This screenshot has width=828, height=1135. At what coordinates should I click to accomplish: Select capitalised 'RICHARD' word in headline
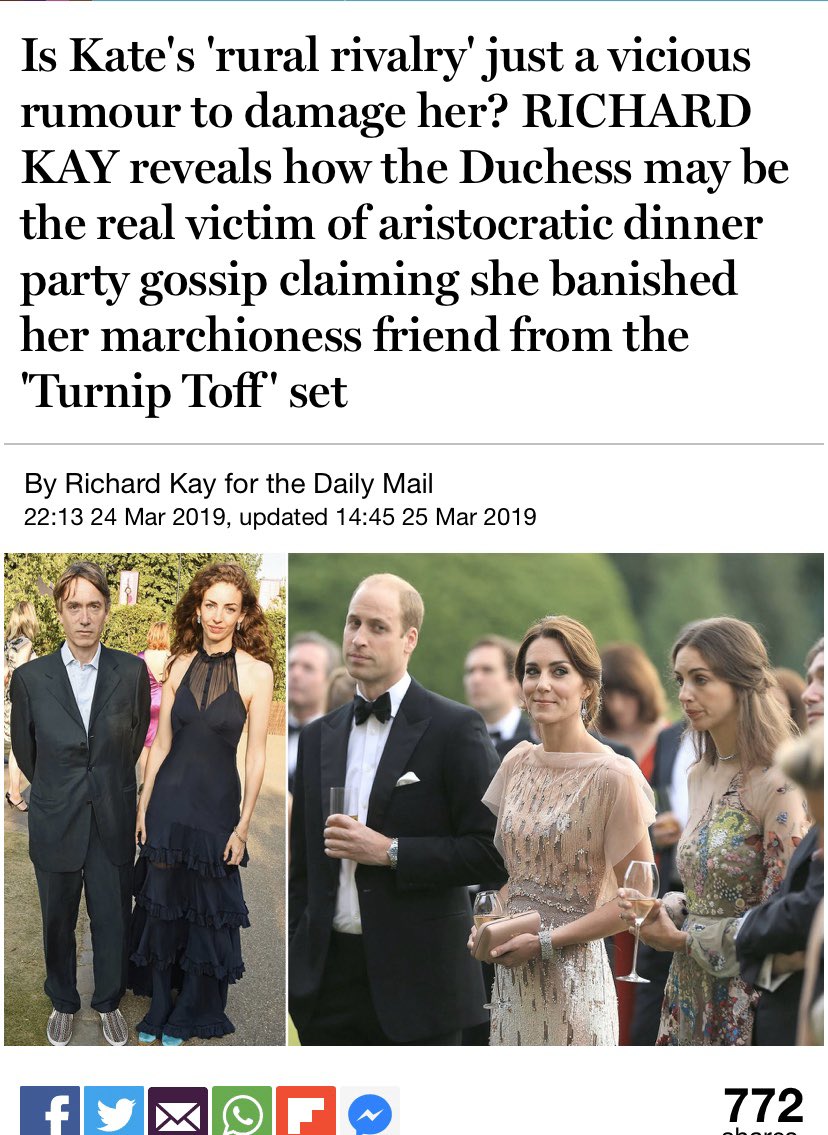(636, 111)
